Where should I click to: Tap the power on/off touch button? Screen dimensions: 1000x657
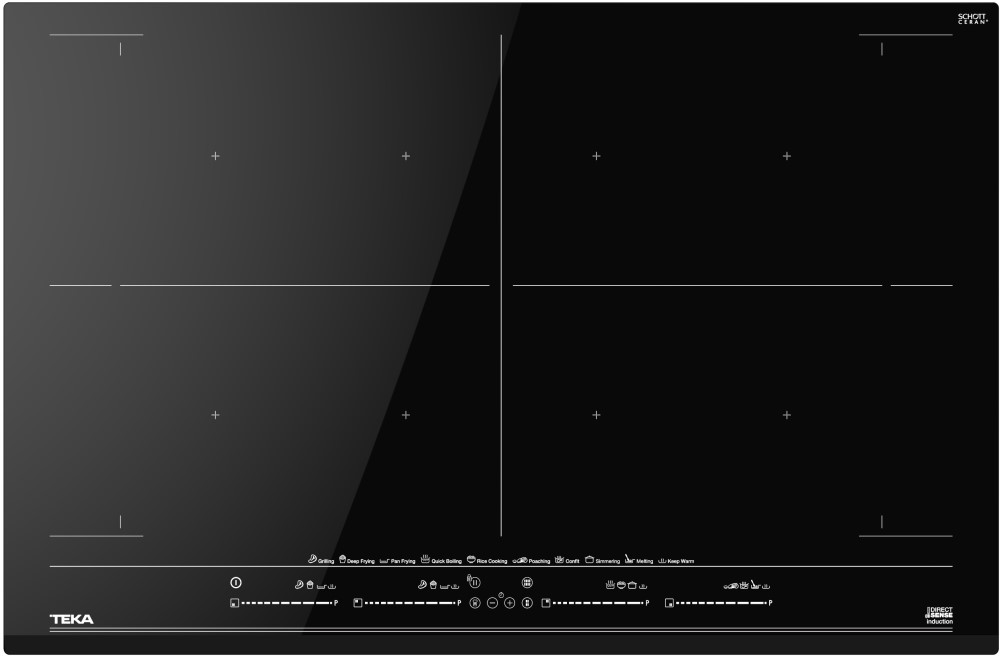236,582
